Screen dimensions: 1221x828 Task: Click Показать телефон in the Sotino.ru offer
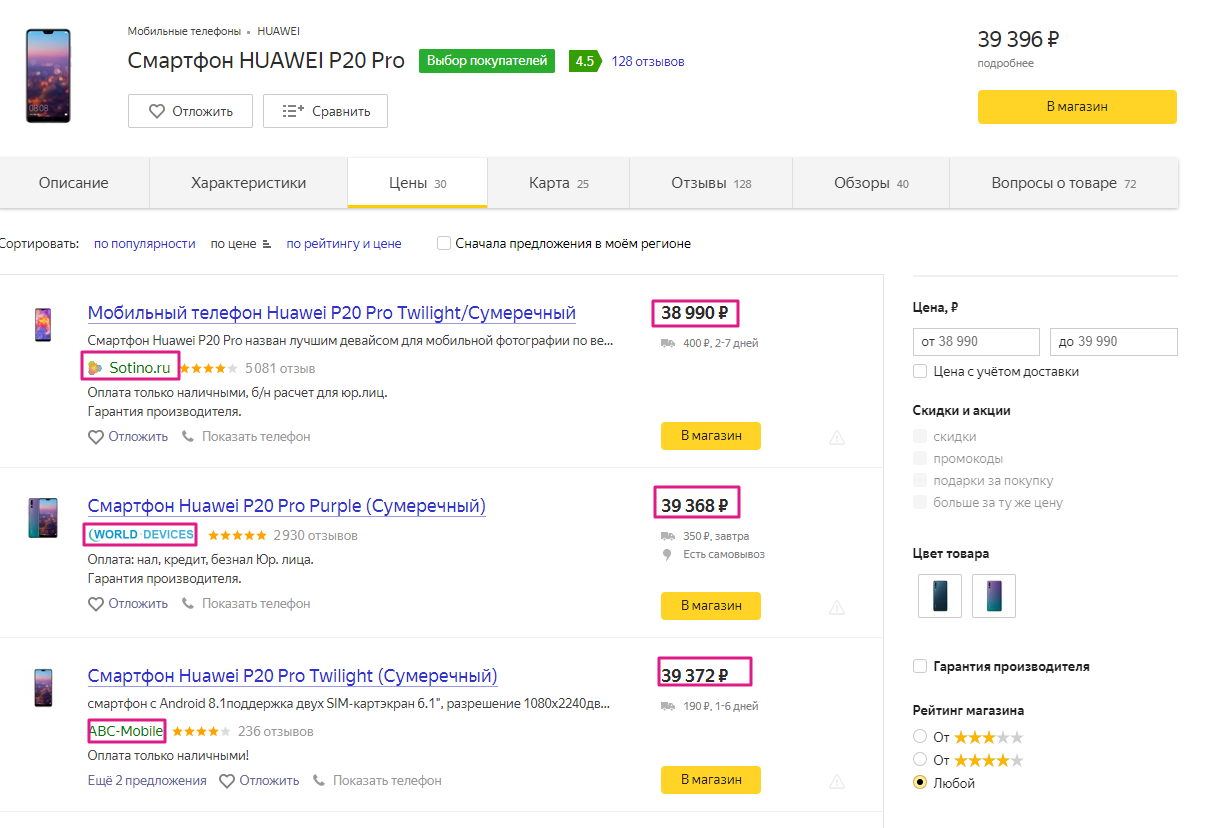point(256,437)
